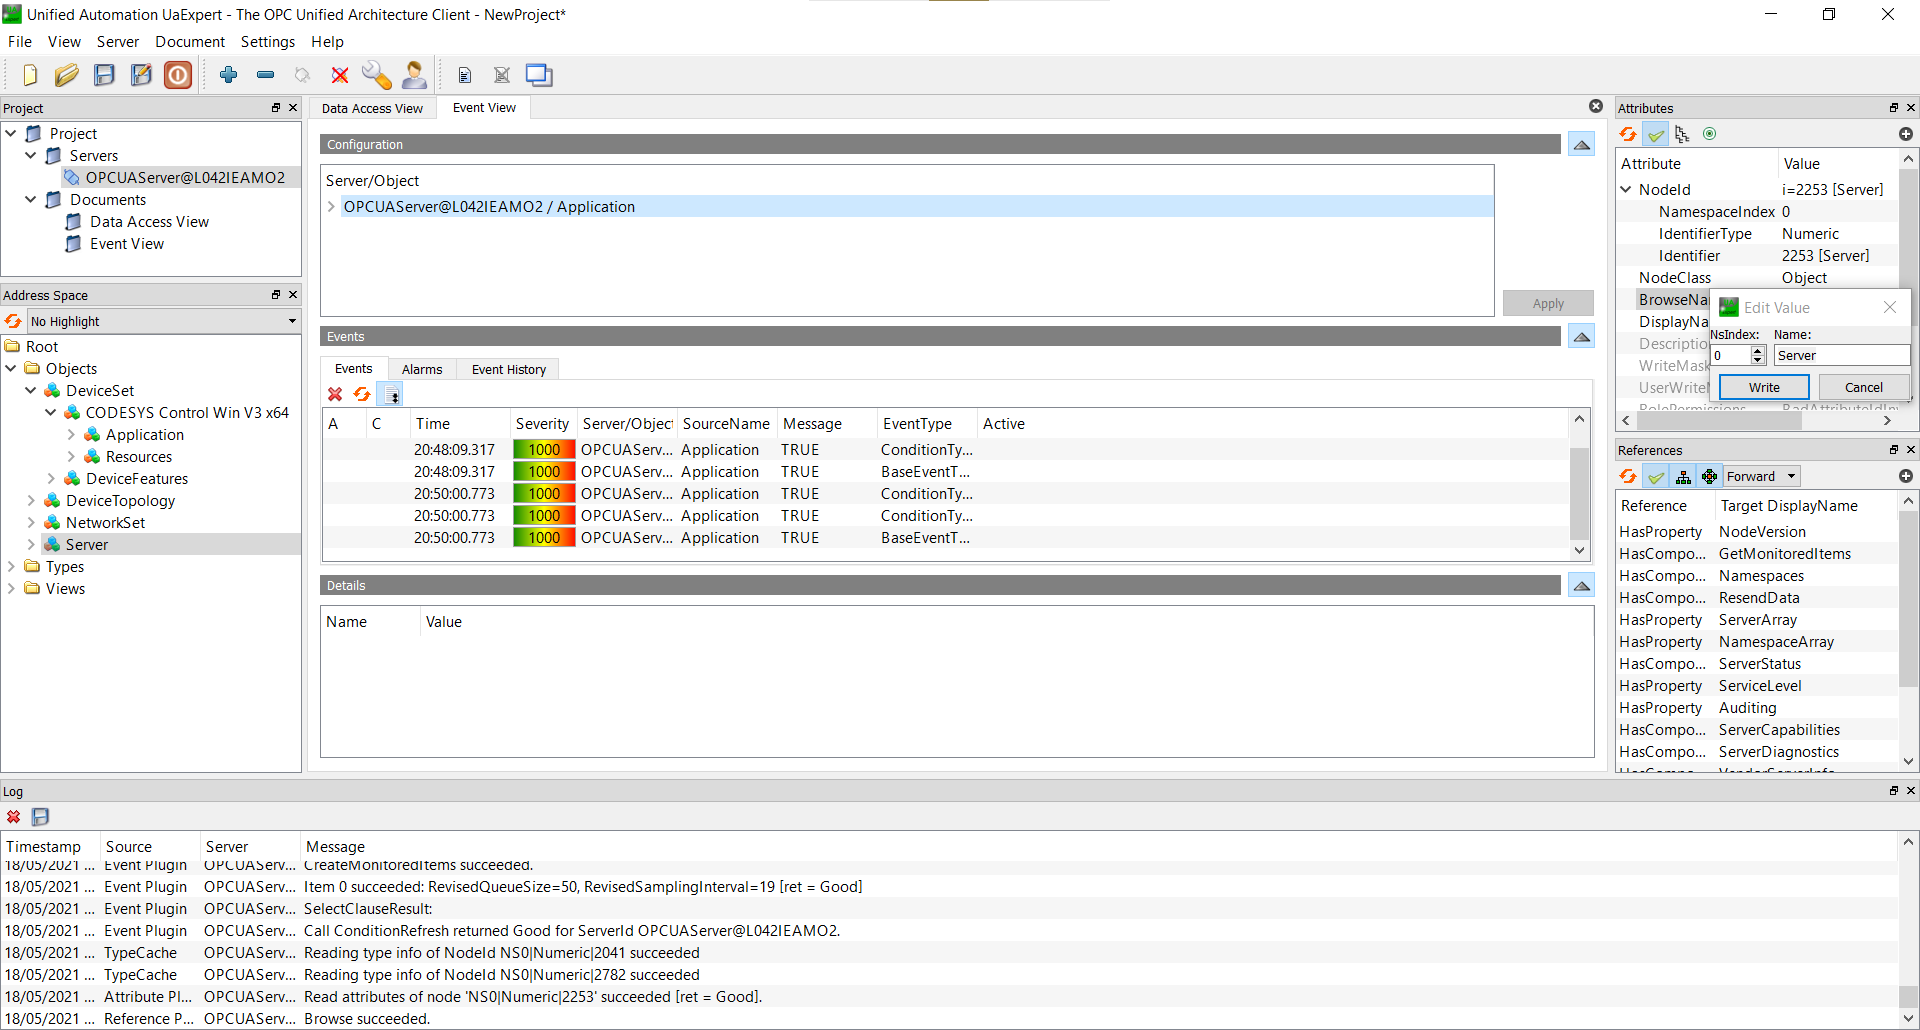Open the No Highlight dropdown

163,321
